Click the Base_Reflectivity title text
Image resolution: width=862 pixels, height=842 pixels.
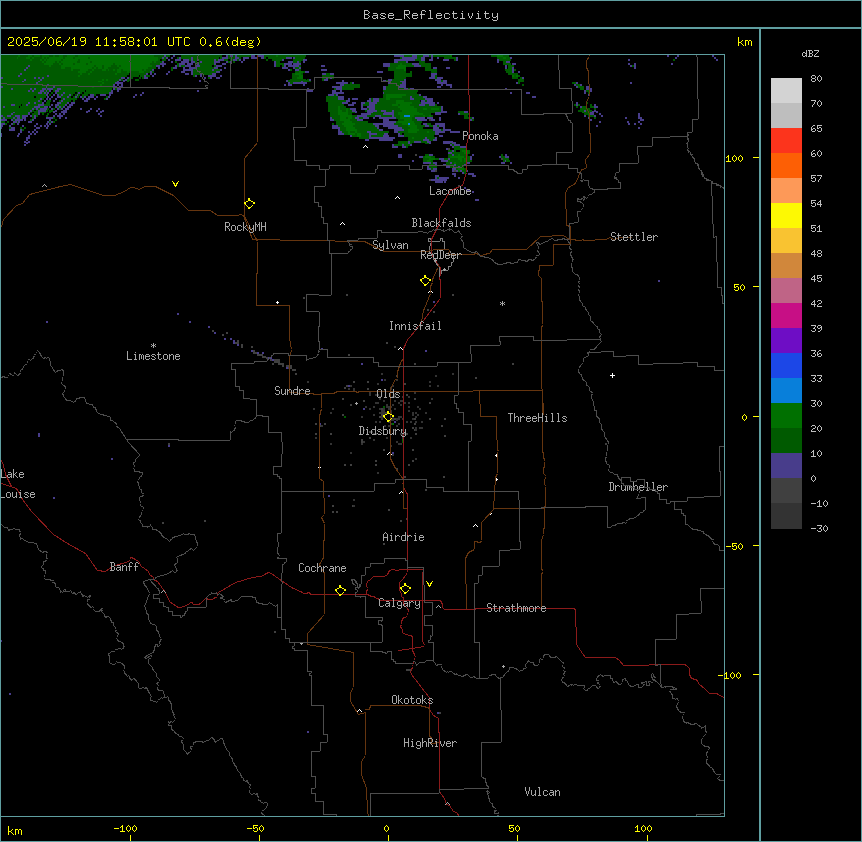(x=431, y=15)
